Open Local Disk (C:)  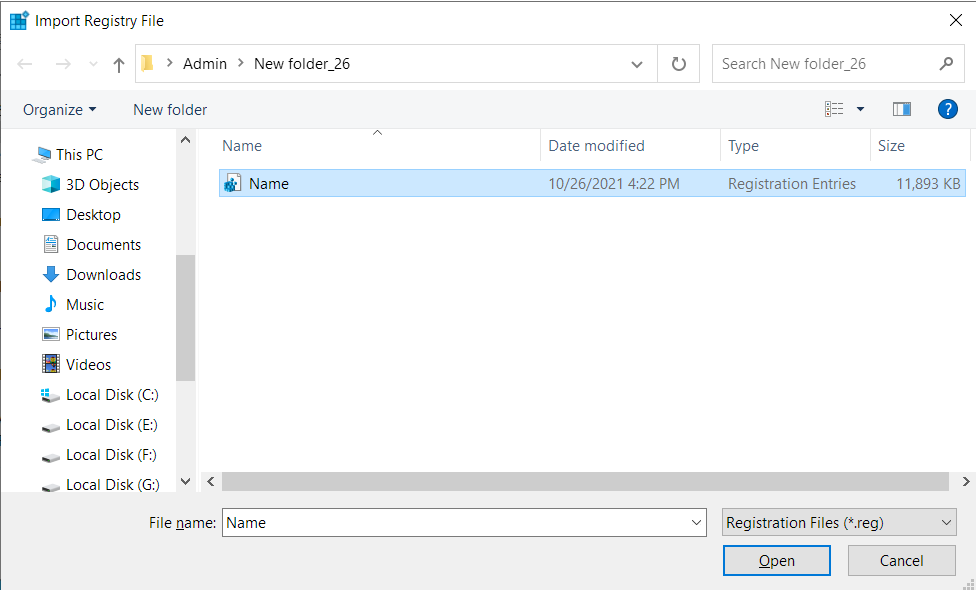point(110,394)
